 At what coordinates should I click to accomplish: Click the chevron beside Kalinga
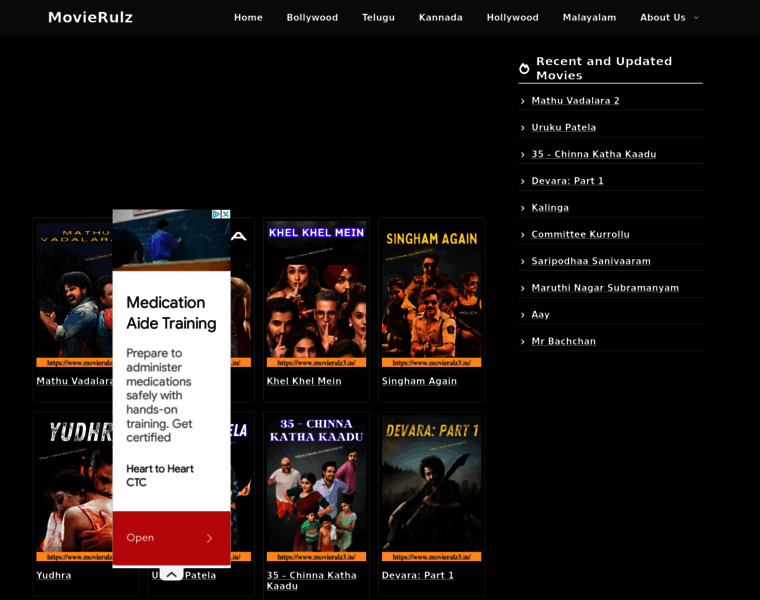tap(522, 208)
